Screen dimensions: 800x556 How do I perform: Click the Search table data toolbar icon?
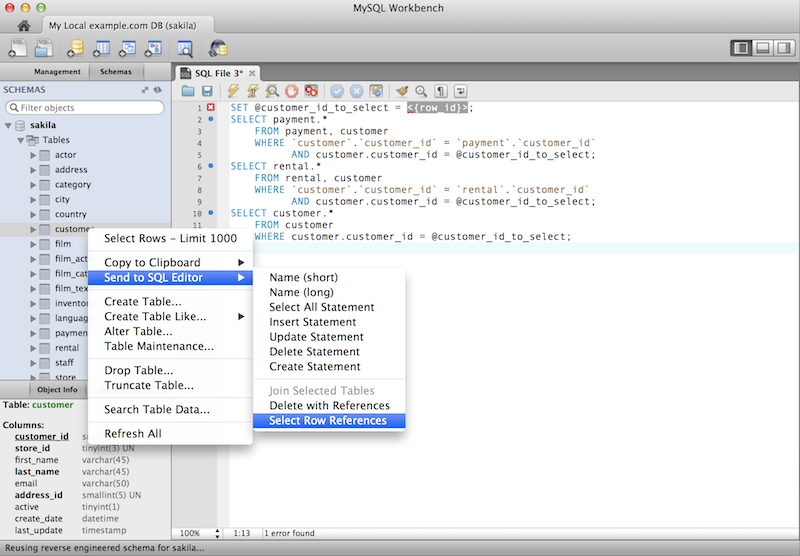pyautogui.click(x=184, y=48)
